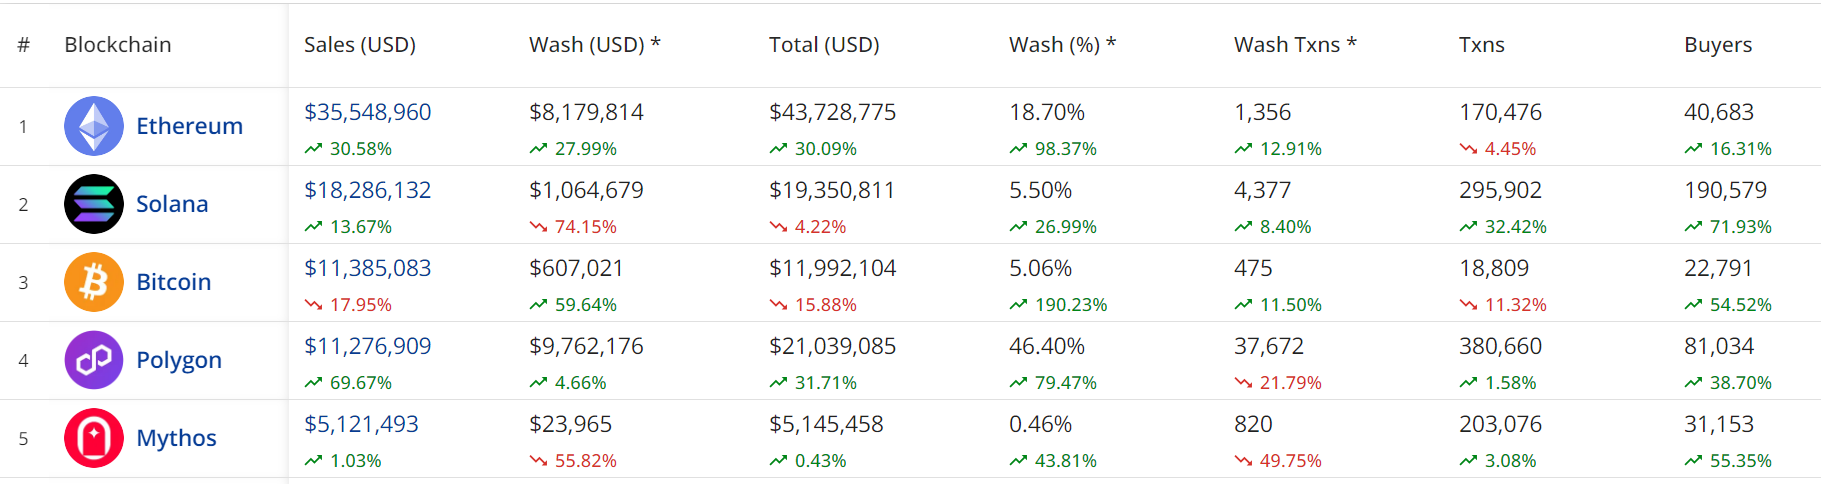Open the Ethereum blockchain link
The image size is (1830, 484).
[x=189, y=126]
